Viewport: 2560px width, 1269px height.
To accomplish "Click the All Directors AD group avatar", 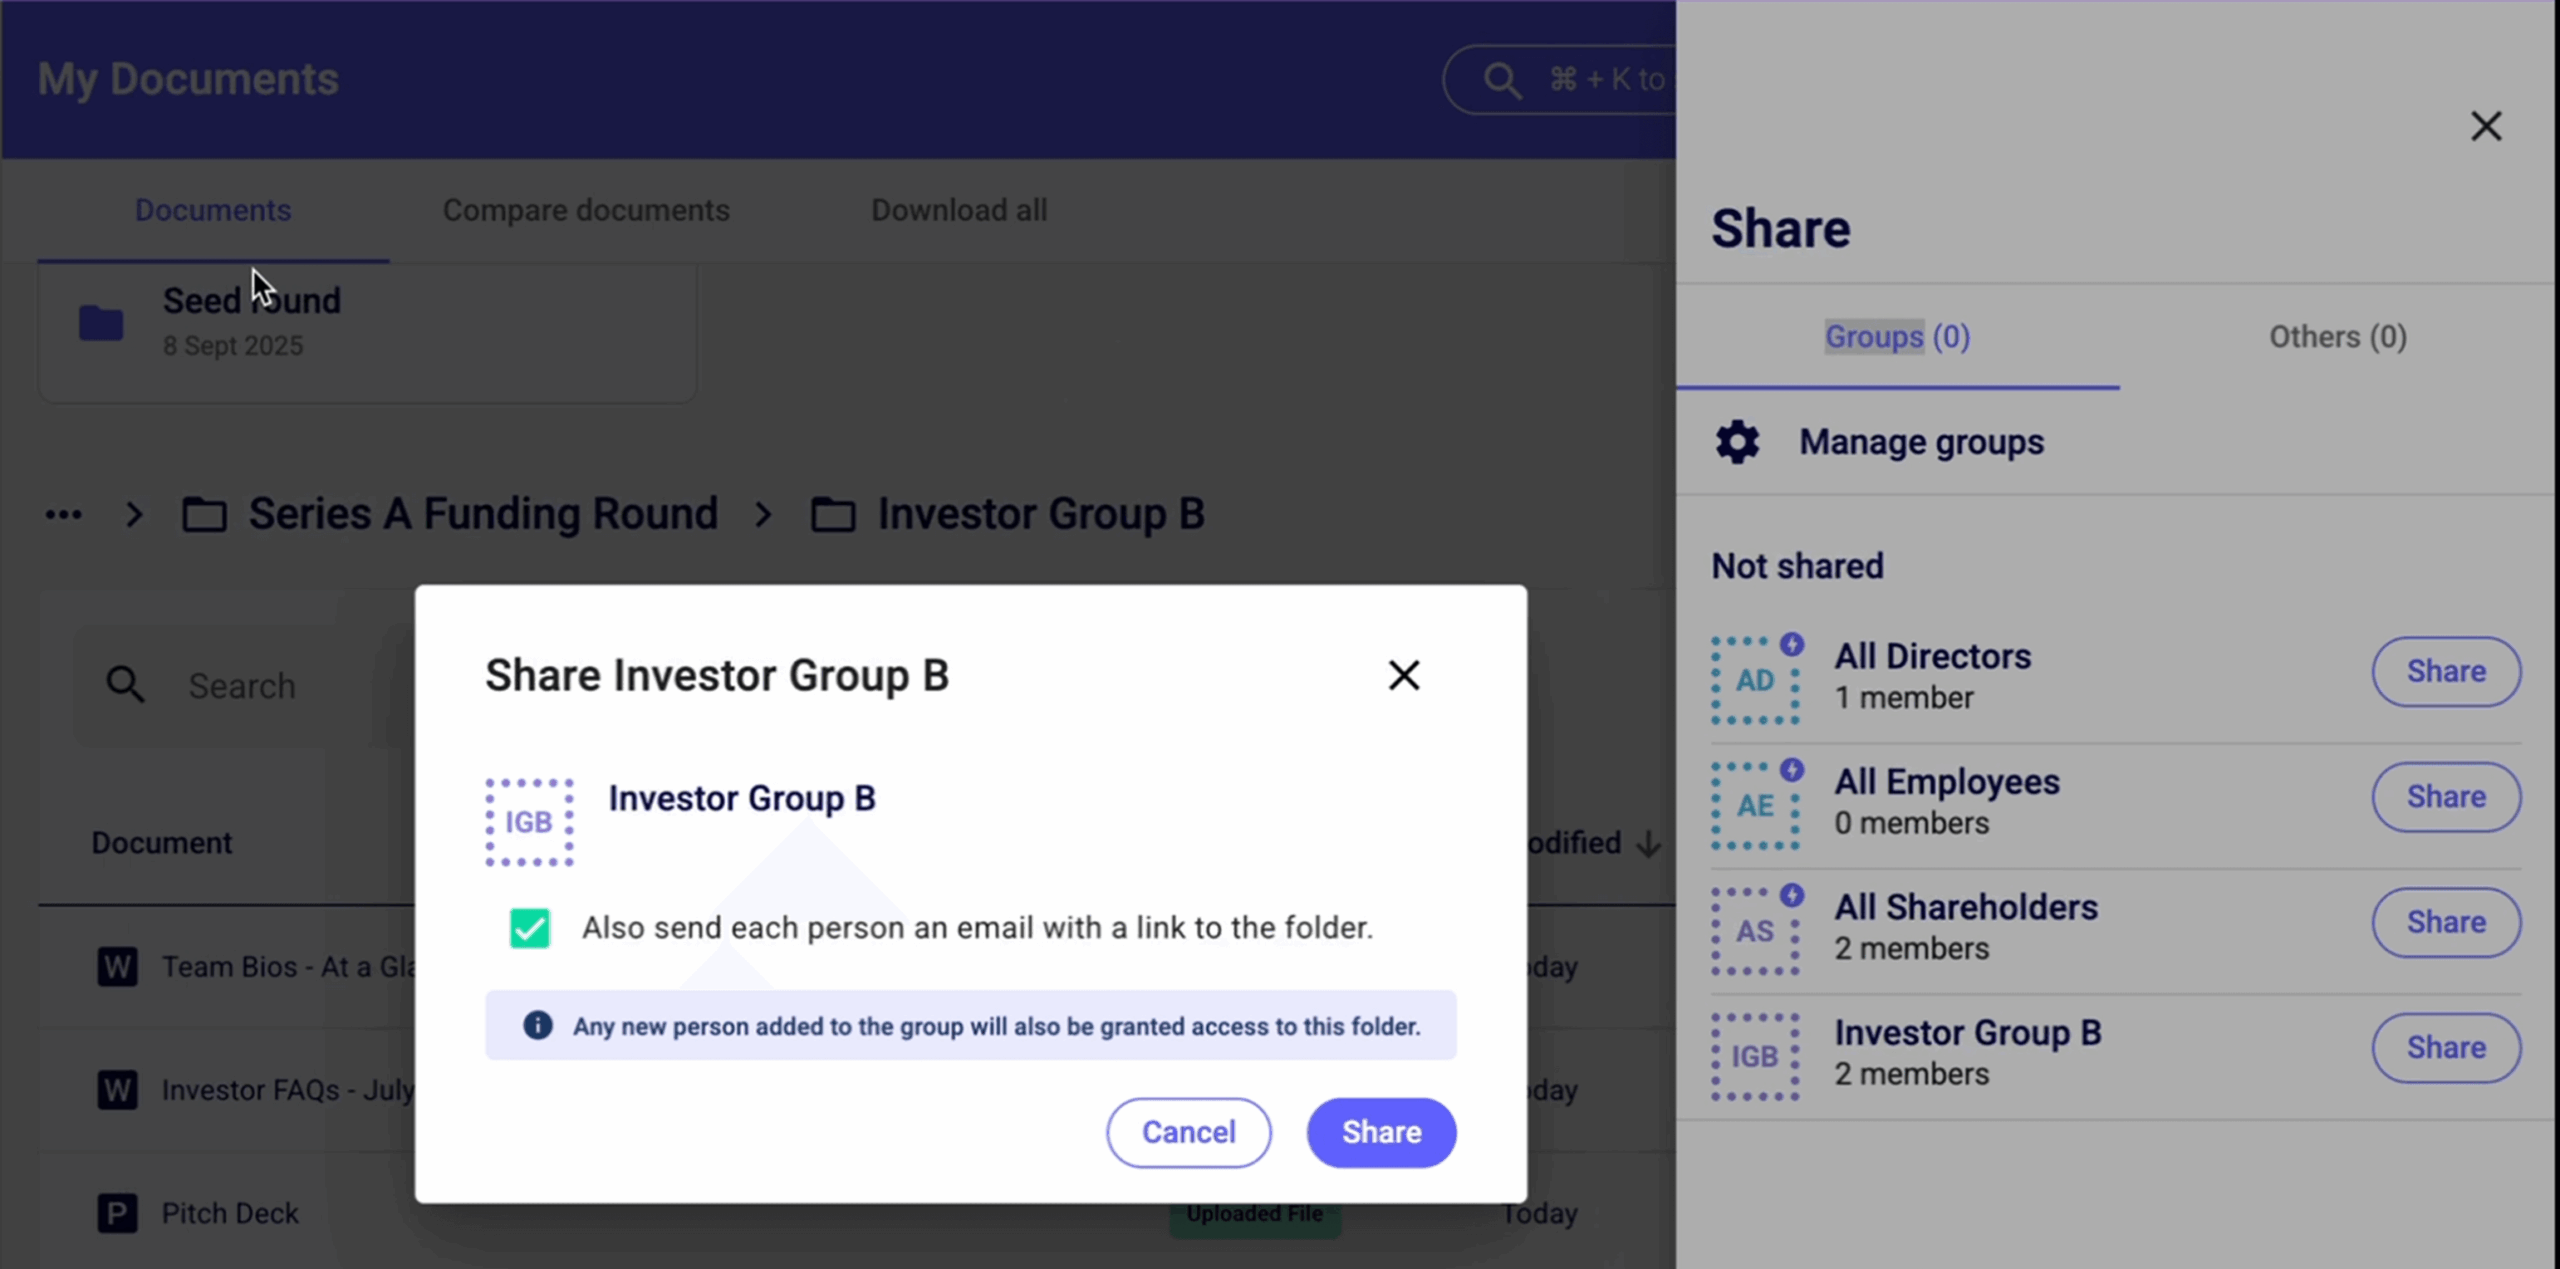I will (x=1755, y=680).
